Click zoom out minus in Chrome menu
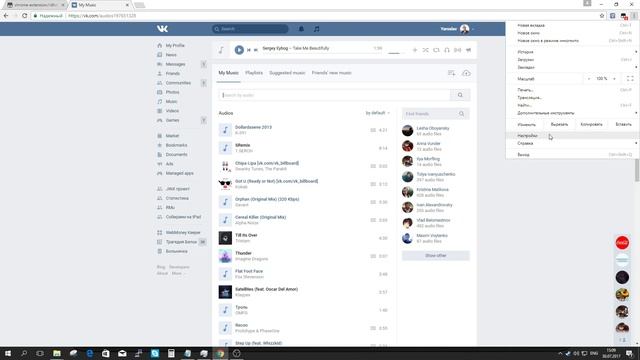Viewport: 640px width, 360px height. [589, 78]
